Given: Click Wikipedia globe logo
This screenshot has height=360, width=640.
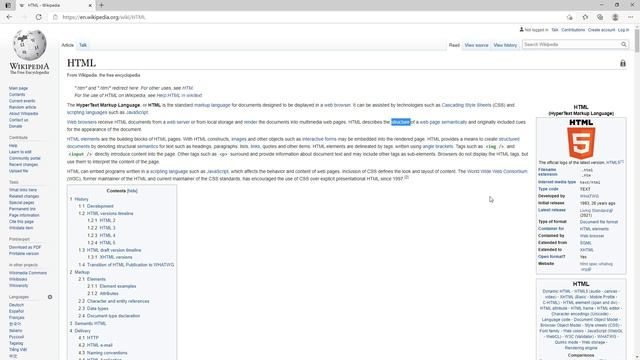Looking at the screenshot, I should coord(29,45).
